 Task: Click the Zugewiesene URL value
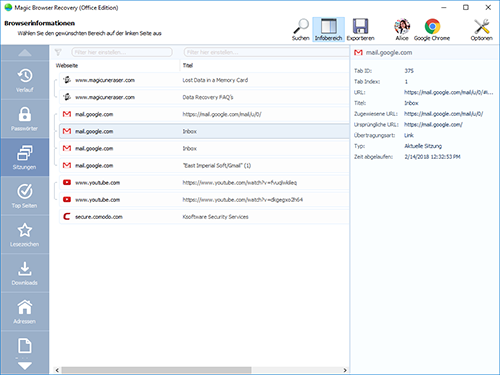(x=444, y=114)
